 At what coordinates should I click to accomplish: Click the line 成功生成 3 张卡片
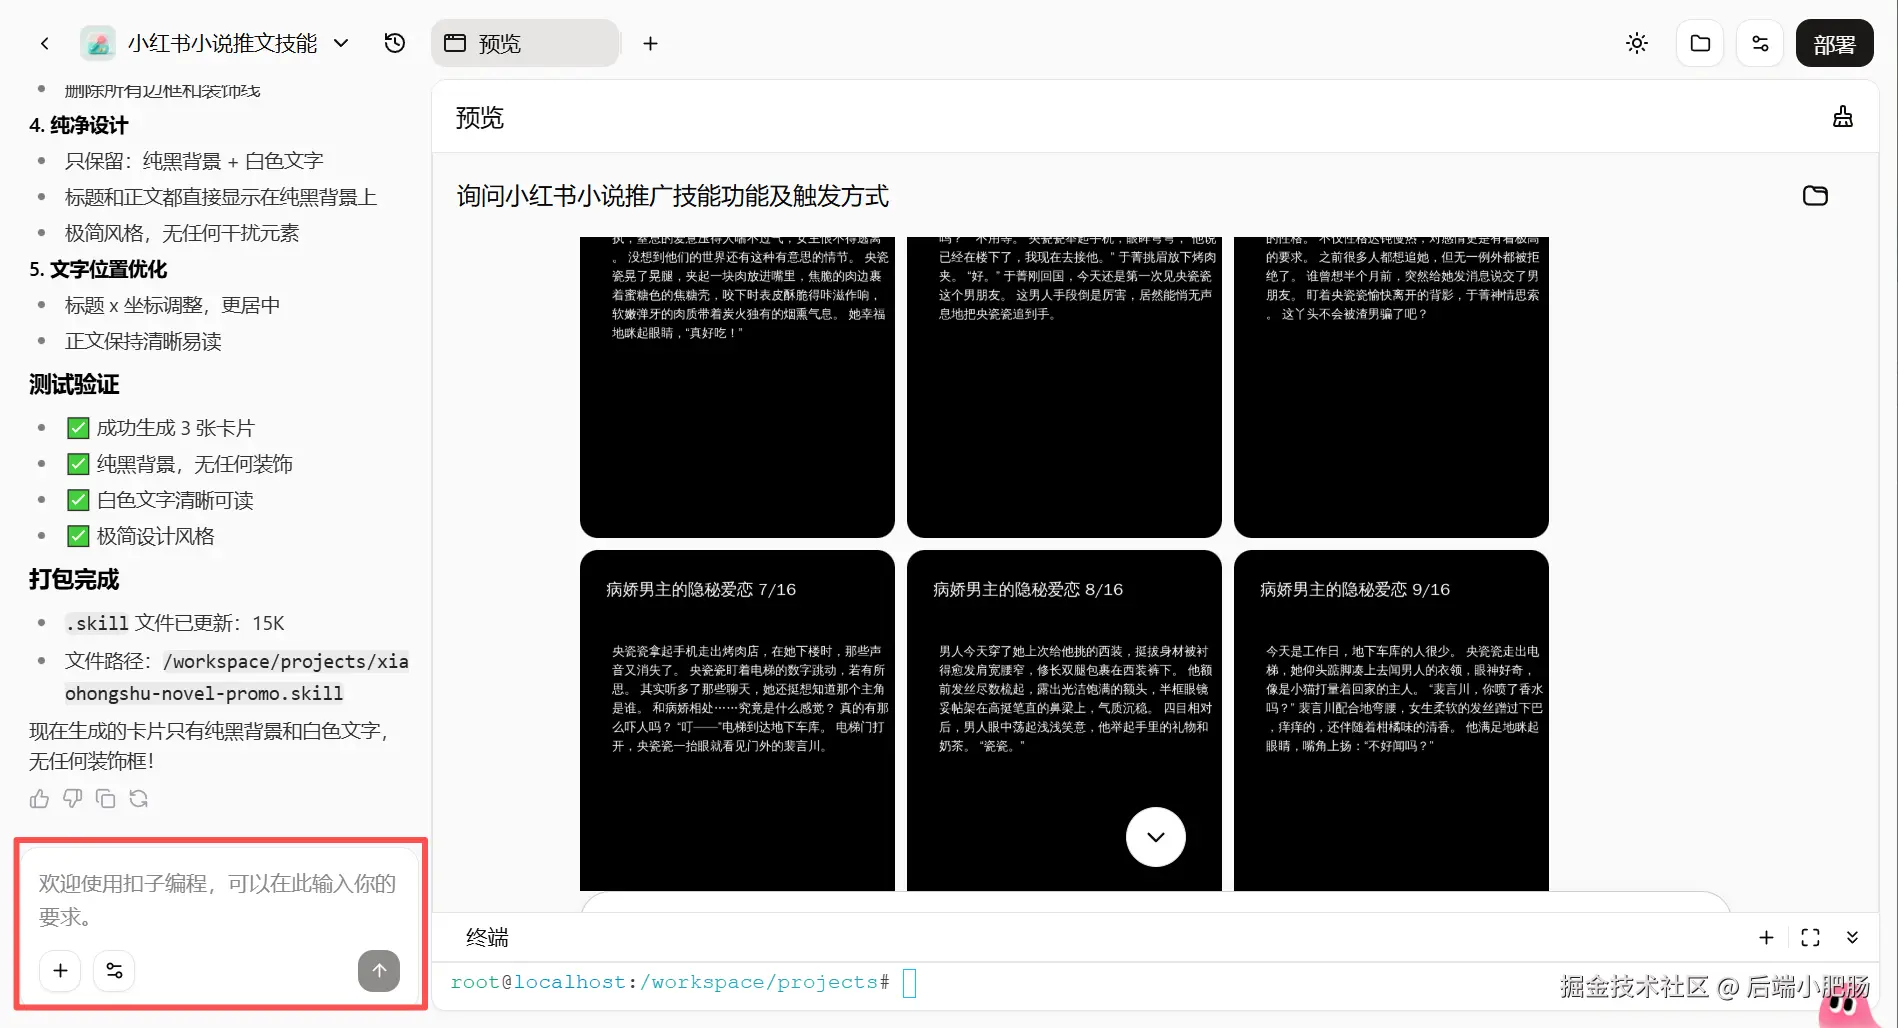coord(161,428)
